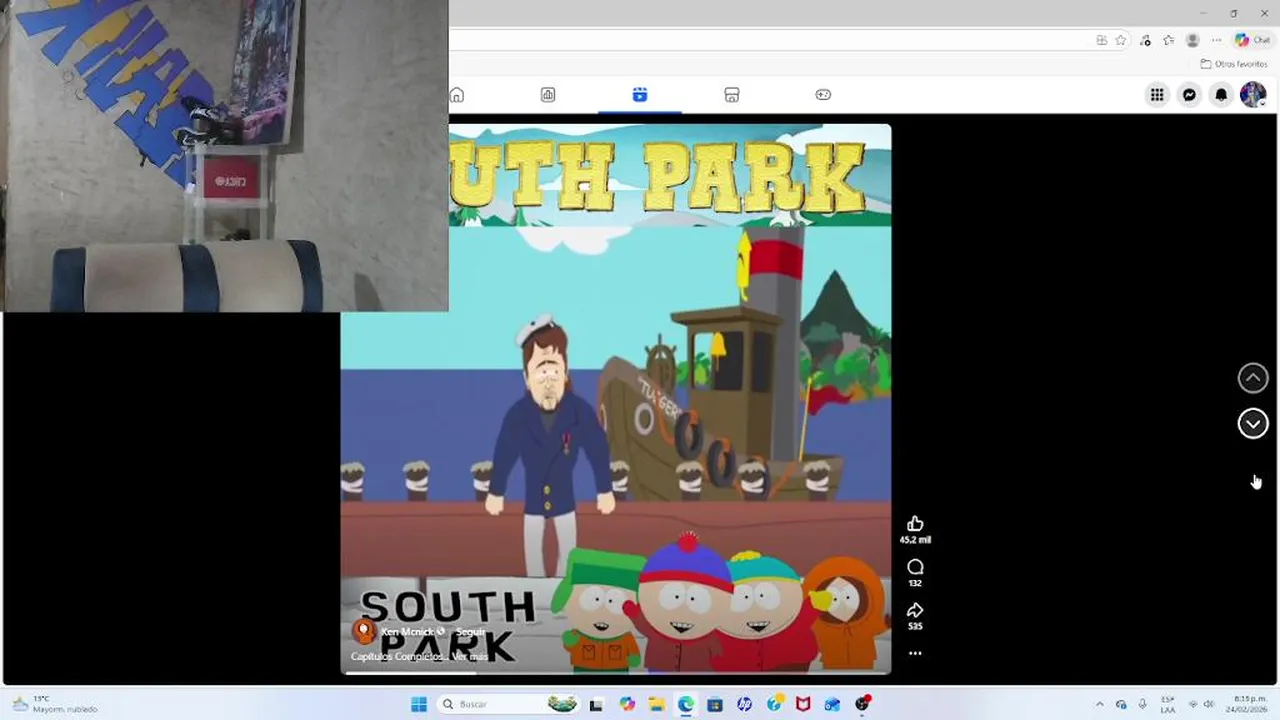
Task: Select the Reels video tab
Action: (640, 95)
